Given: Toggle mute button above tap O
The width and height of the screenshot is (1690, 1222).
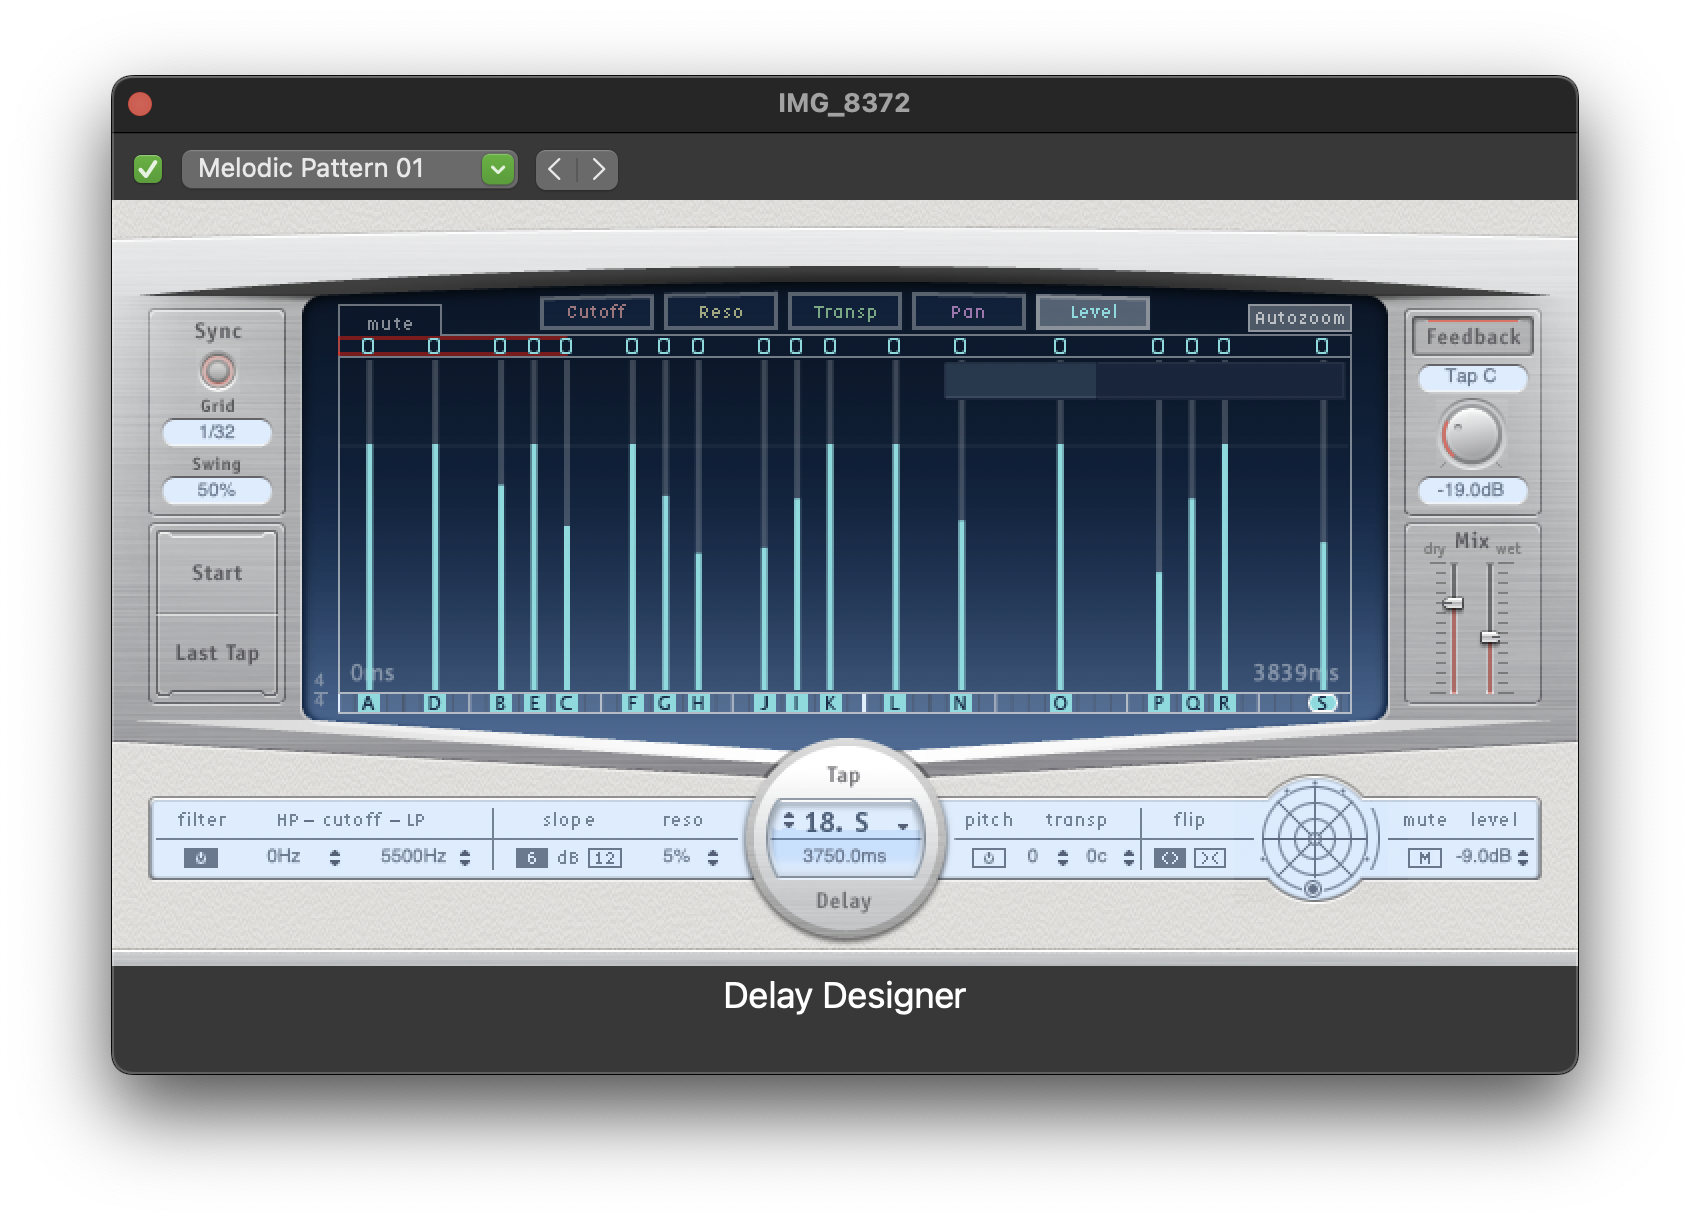Looking at the screenshot, I should tap(1060, 346).
